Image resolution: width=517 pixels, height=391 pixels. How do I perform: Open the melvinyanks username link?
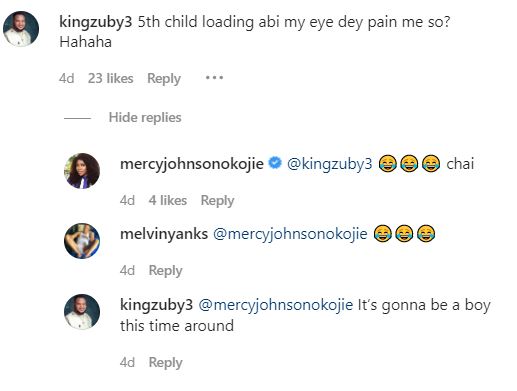(164, 234)
